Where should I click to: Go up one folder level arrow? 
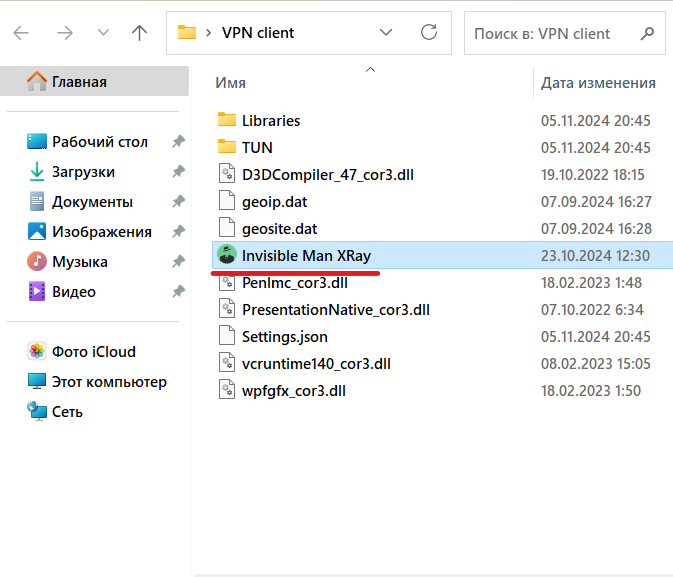pyautogui.click(x=139, y=33)
